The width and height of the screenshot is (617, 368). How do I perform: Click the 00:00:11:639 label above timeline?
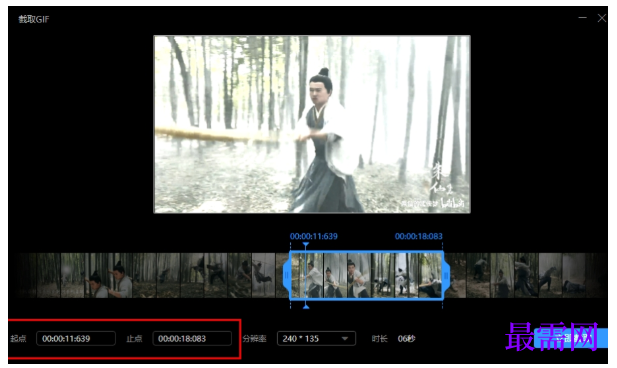(314, 236)
